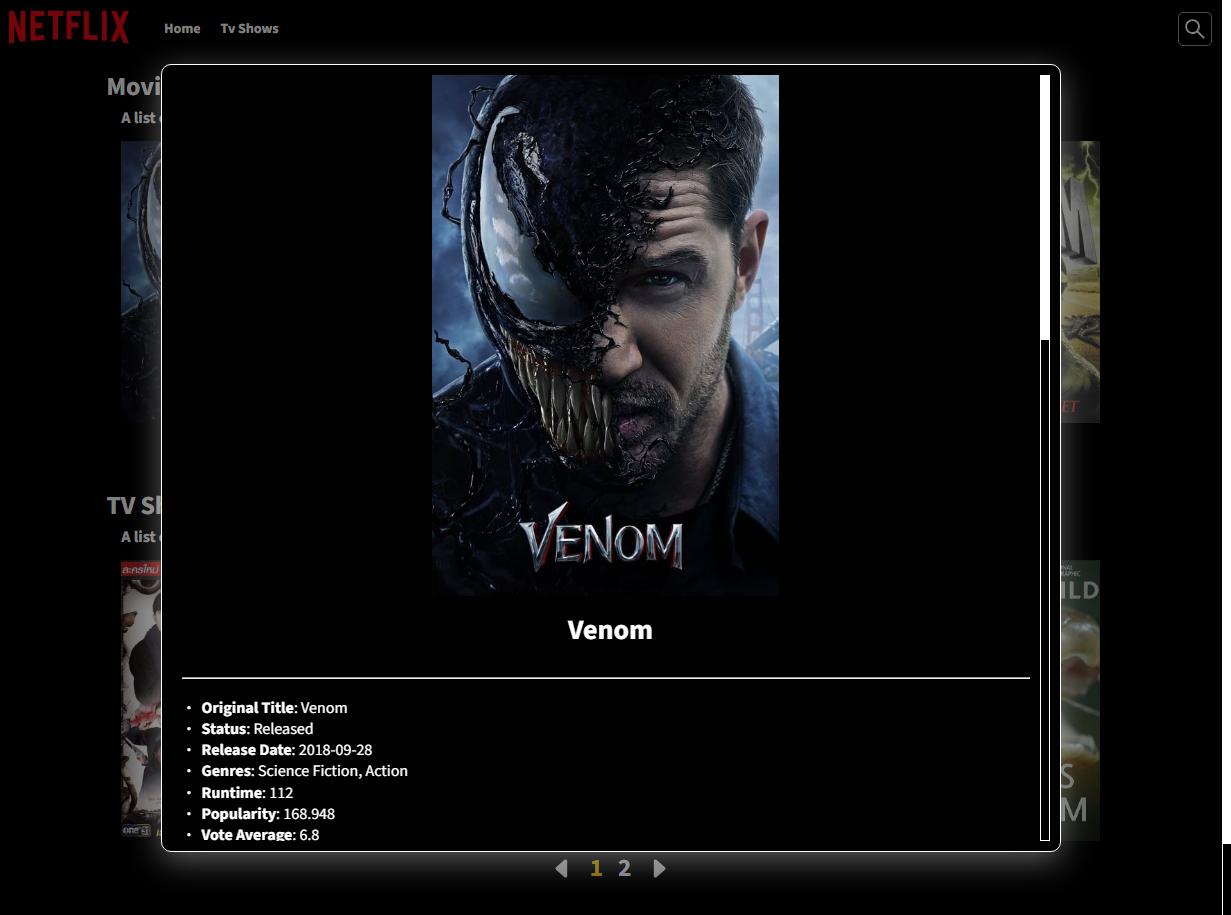The width and height of the screenshot is (1231, 915).
Task: Switch to Tv Shows section
Action: click(249, 28)
